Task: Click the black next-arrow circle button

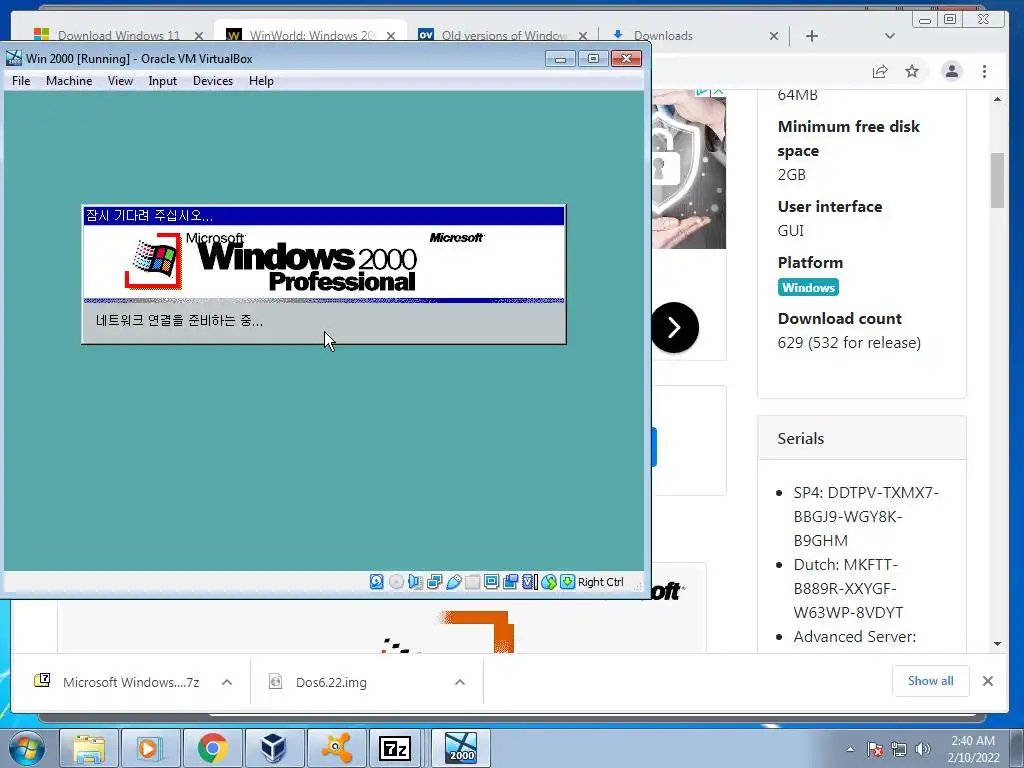Action: (675, 327)
